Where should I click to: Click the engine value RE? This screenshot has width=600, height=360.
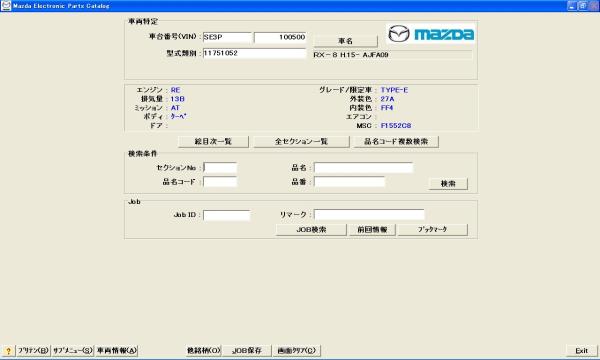click(175, 90)
